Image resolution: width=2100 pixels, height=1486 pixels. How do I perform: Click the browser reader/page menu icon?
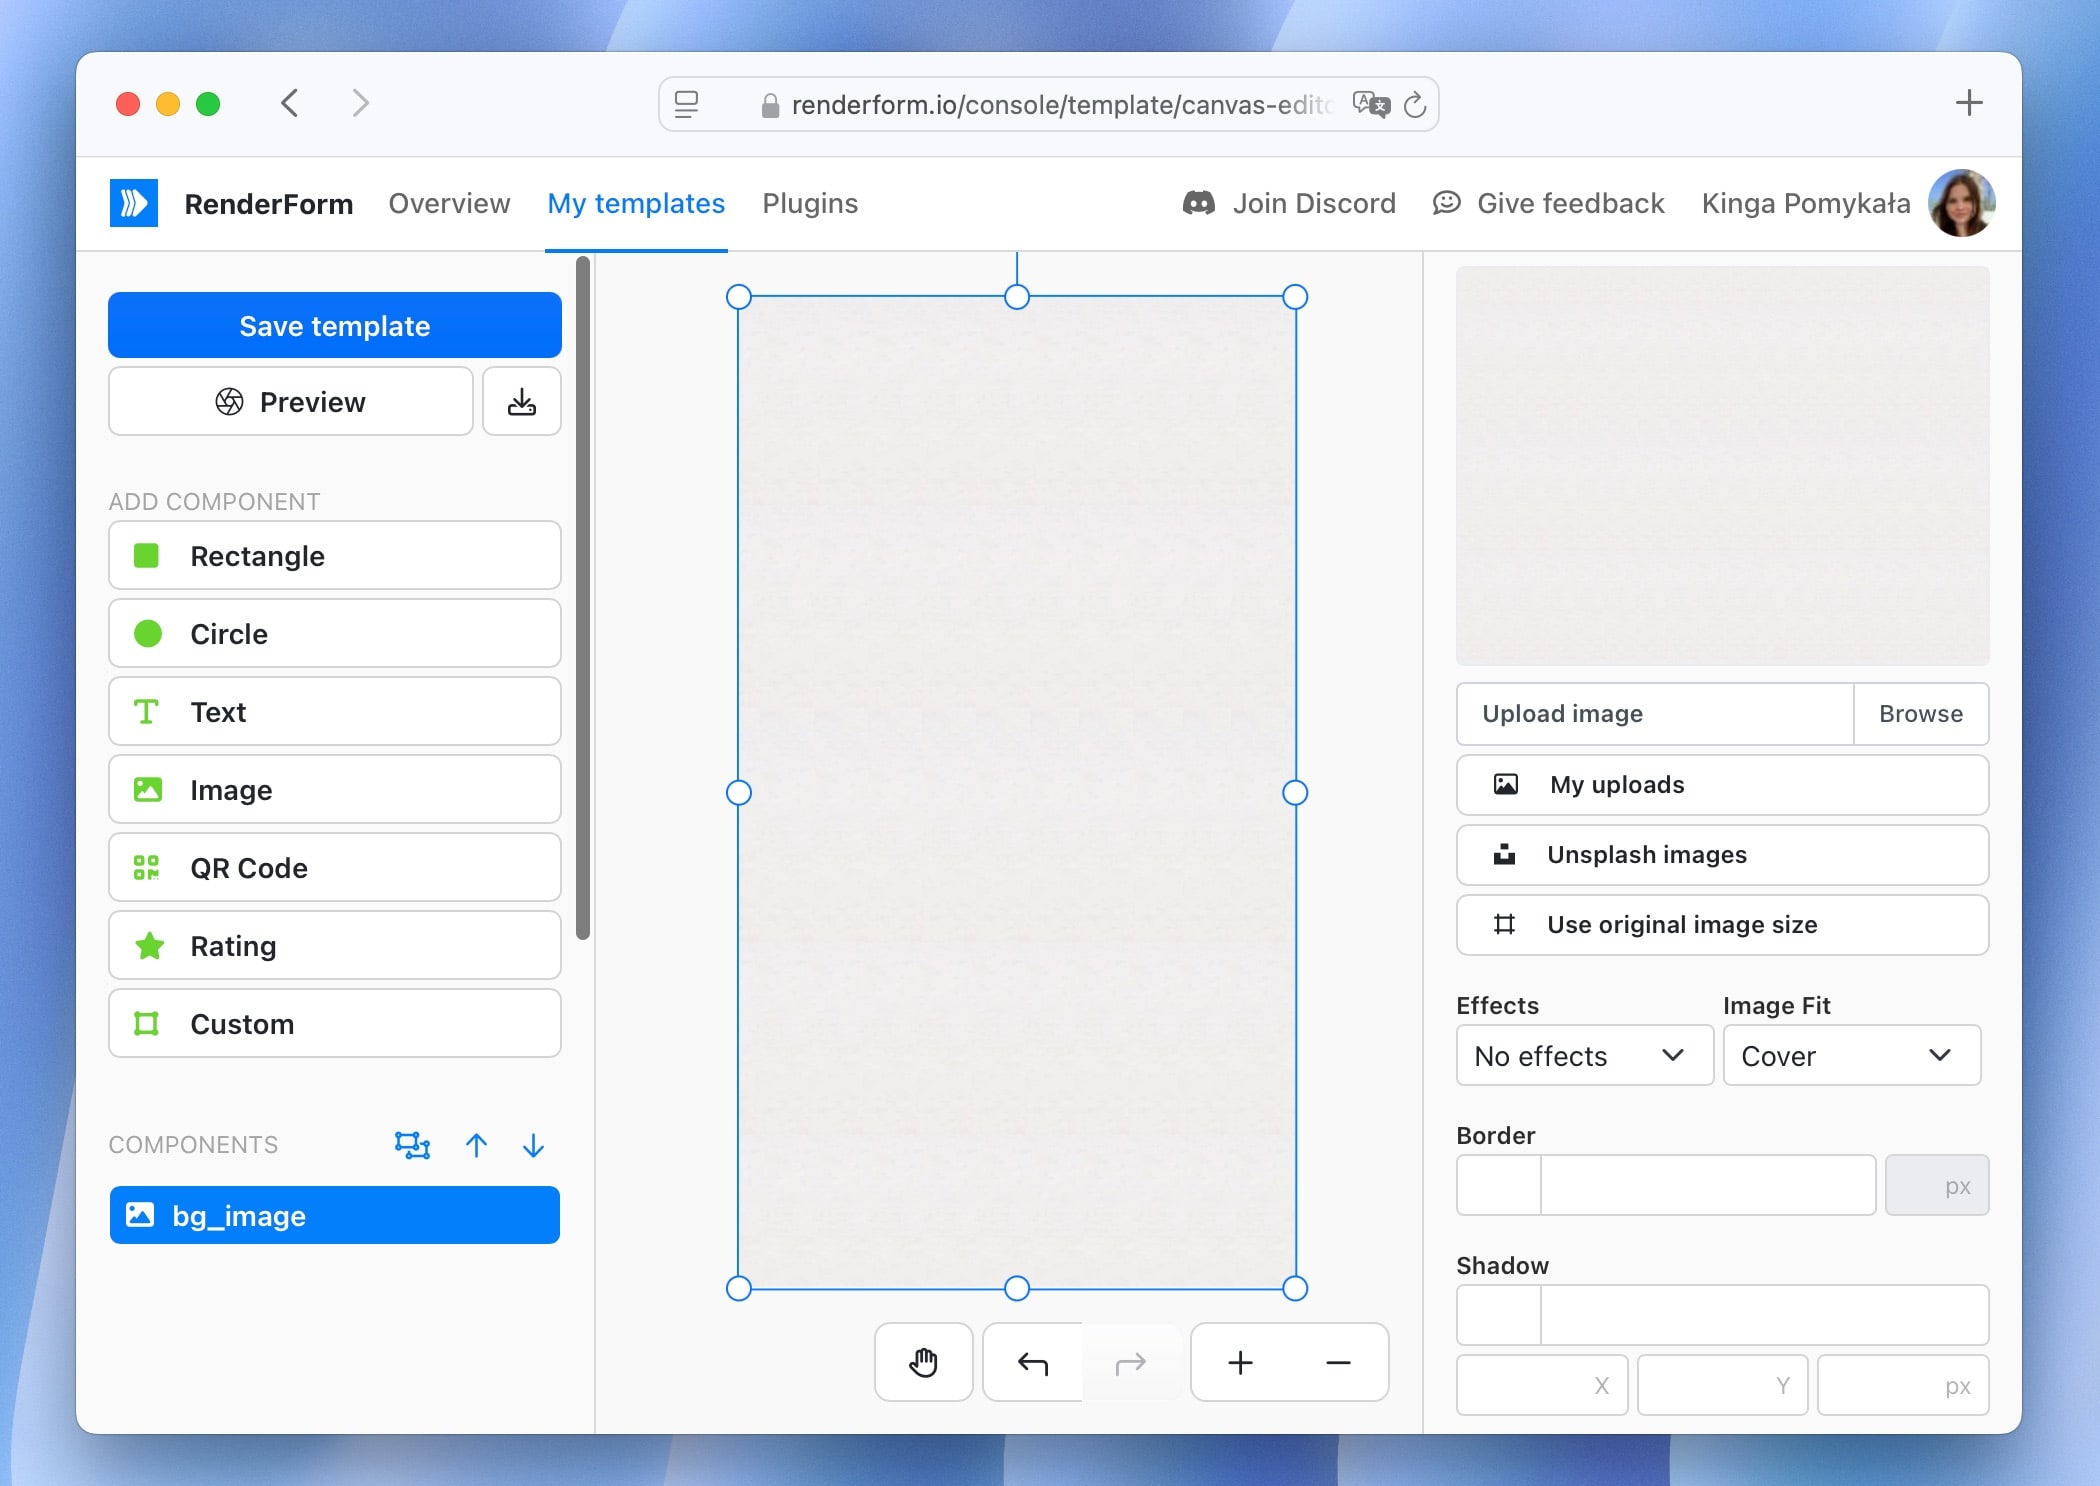point(686,104)
